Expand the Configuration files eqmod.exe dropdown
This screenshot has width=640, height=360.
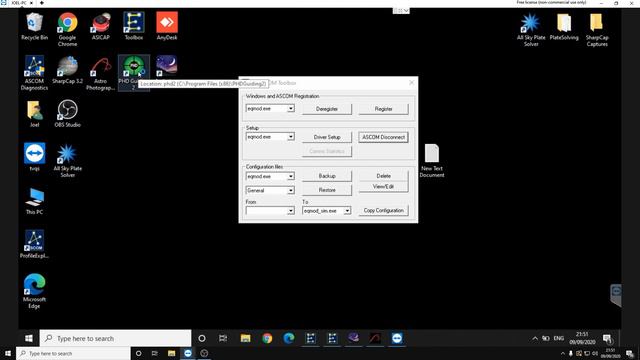tap(291, 176)
